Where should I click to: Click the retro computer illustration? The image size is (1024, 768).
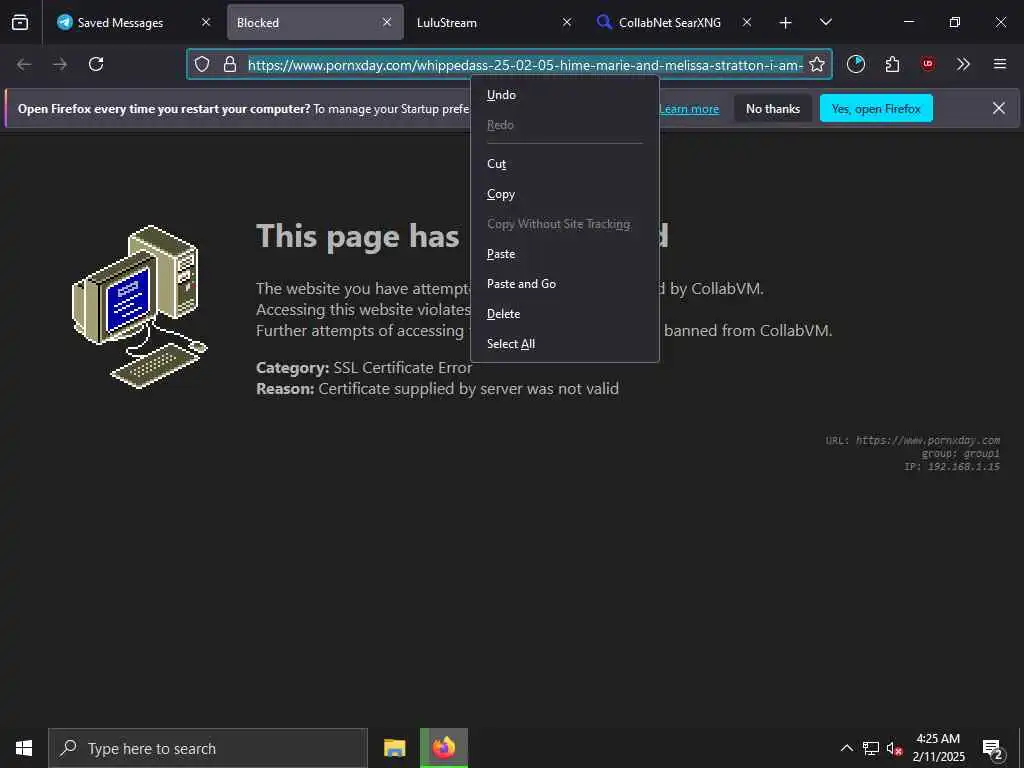139,306
